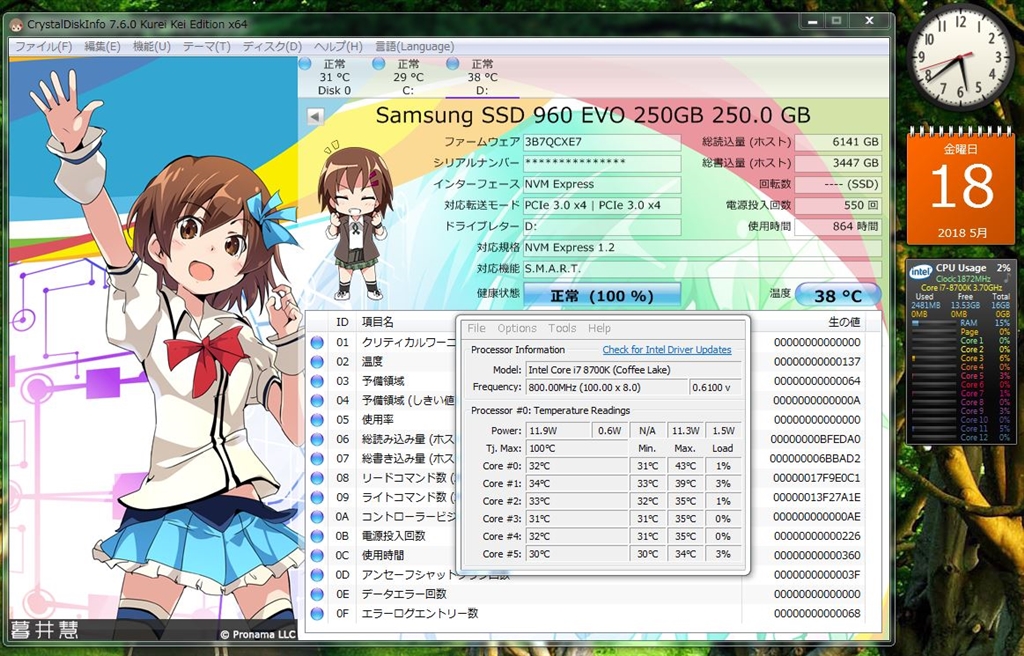1024x656 pixels.
Task: Open the ディスク(D) menu
Action: click(272, 46)
